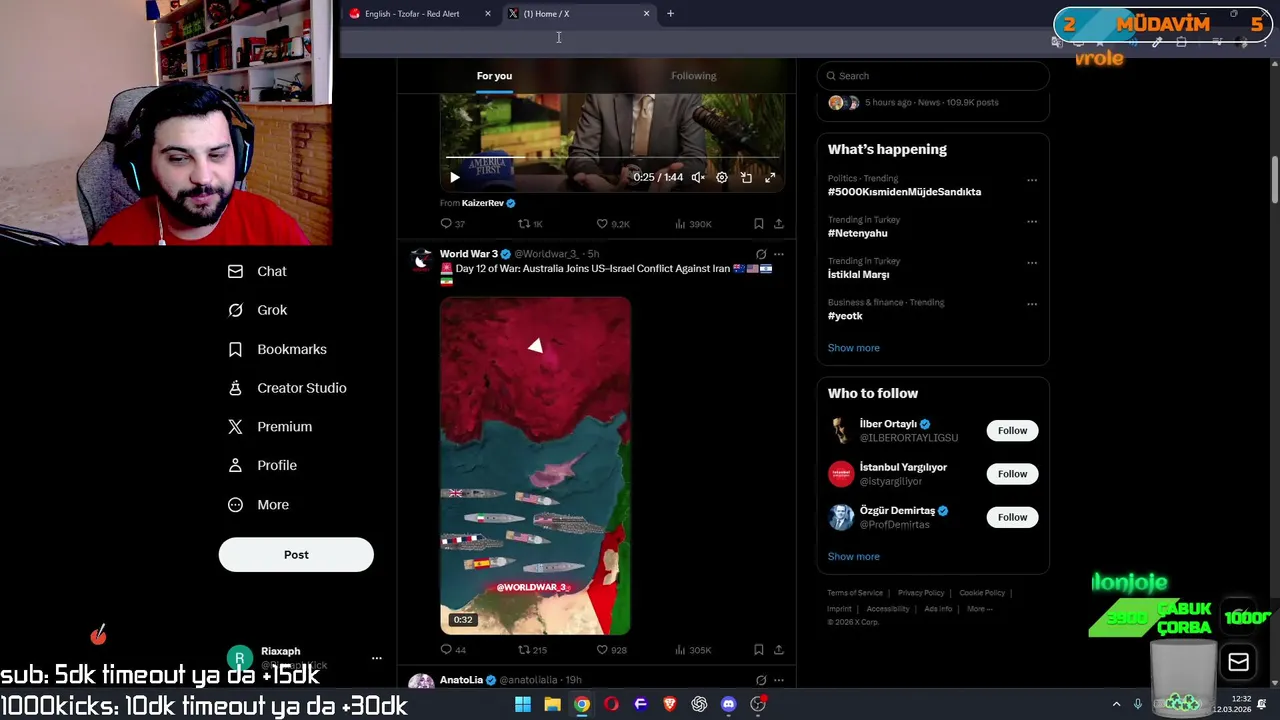The height and width of the screenshot is (720, 1280).
Task: Bookmark the World War 3 post
Action: 759,650
